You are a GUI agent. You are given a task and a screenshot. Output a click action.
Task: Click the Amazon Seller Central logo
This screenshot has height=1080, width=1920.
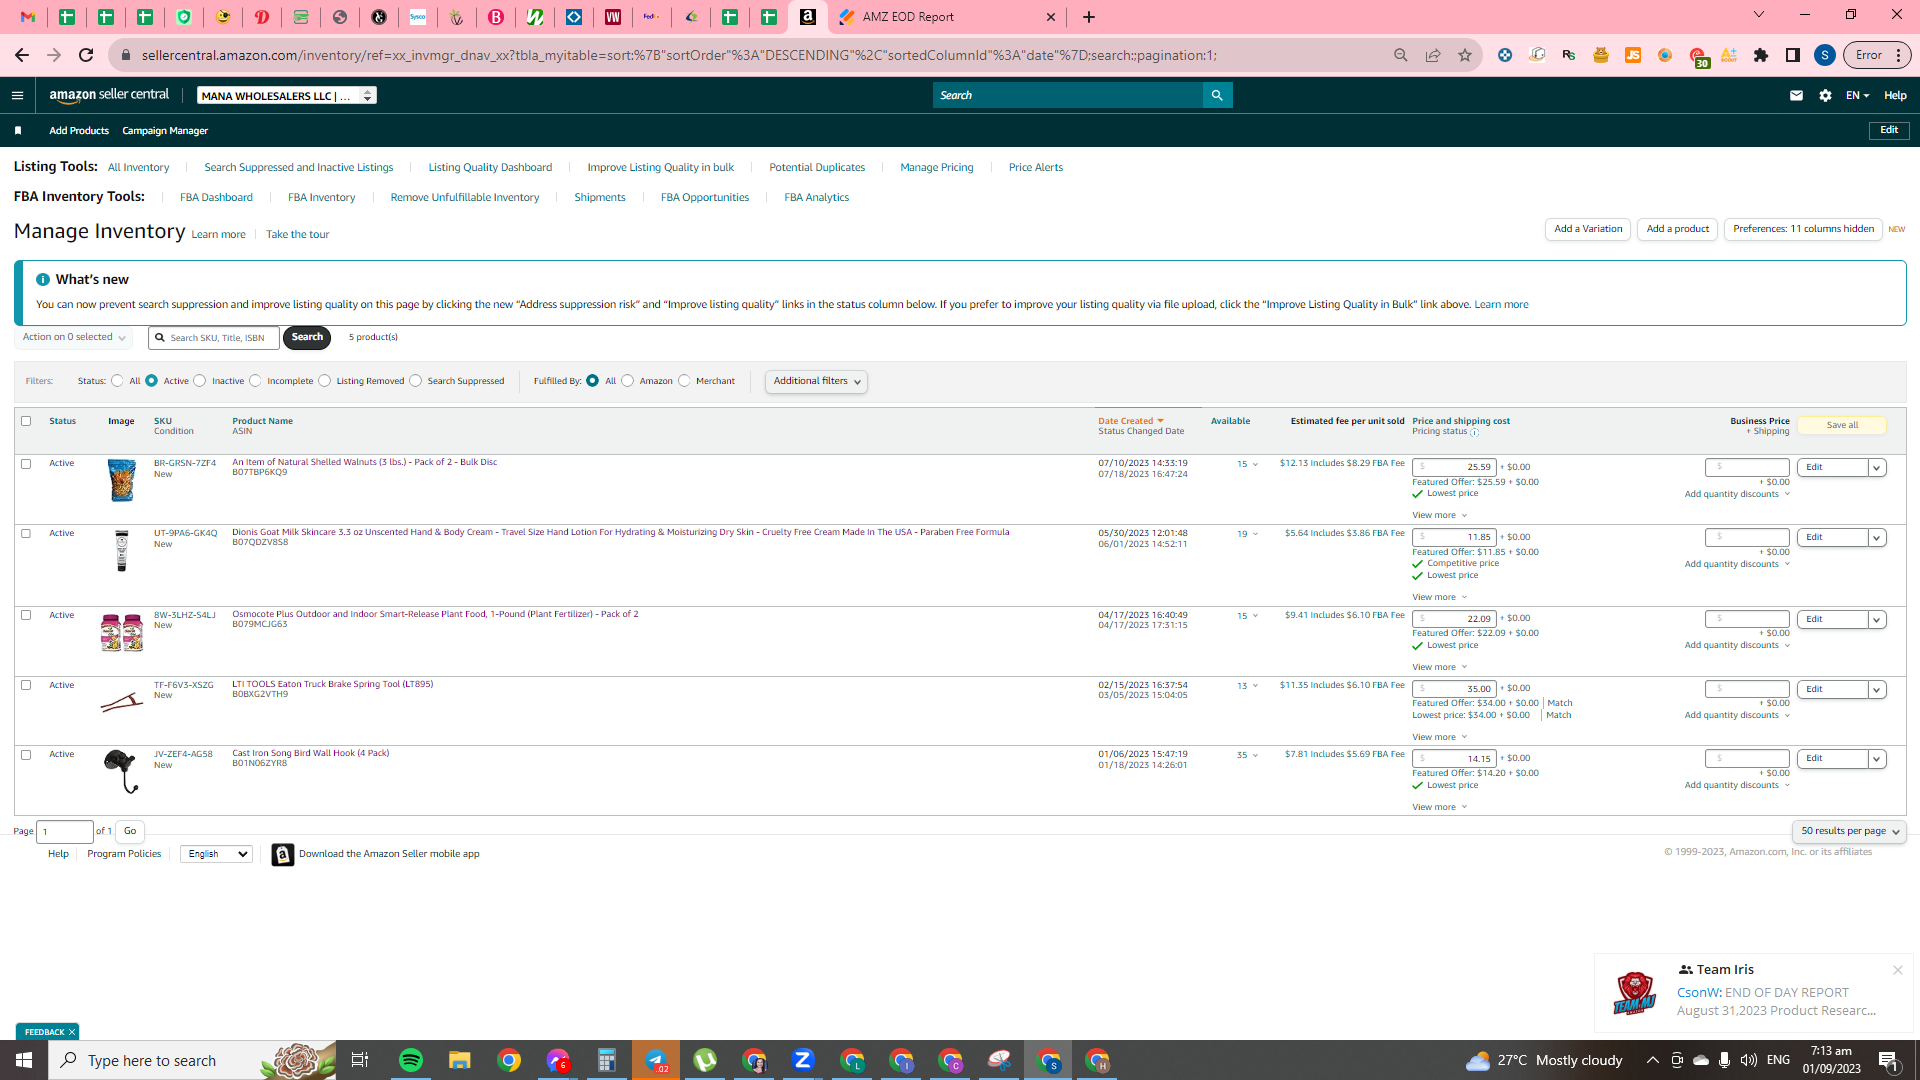click(109, 95)
